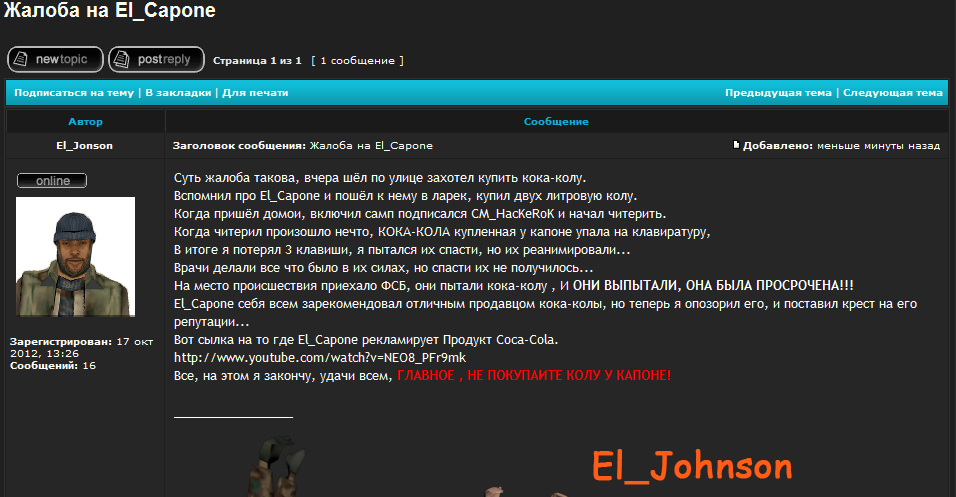Click the 1 сообщение counter
This screenshot has width=956, height=497.
pyautogui.click(x=358, y=61)
